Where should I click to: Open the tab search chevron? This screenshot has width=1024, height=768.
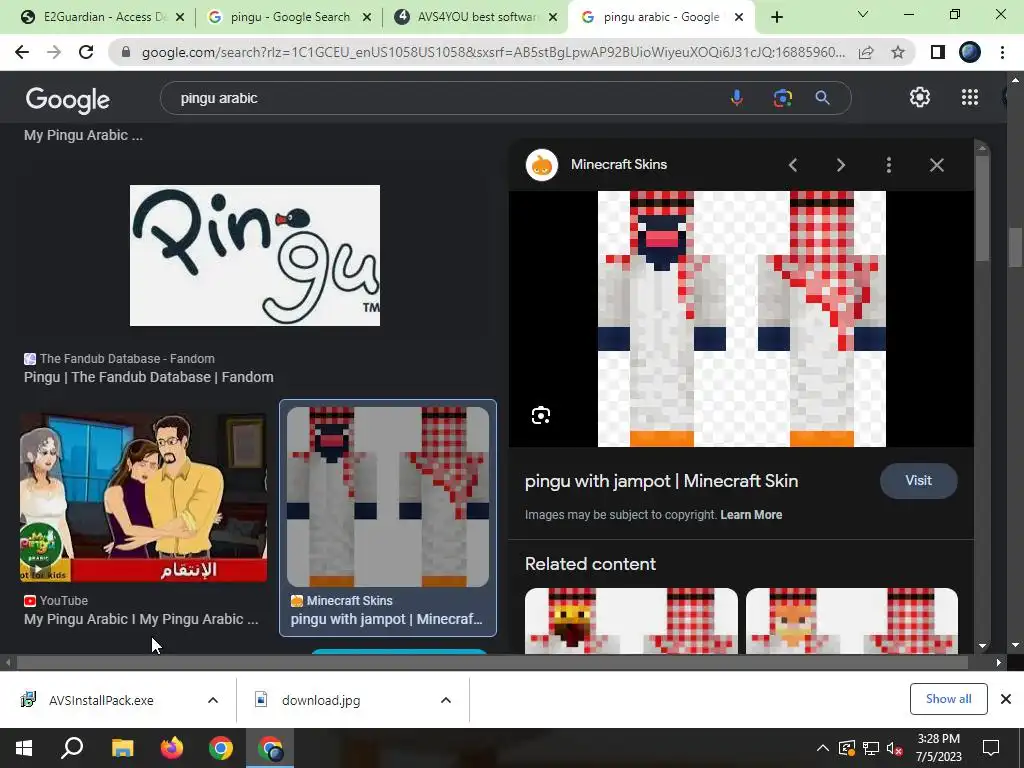tap(863, 14)
